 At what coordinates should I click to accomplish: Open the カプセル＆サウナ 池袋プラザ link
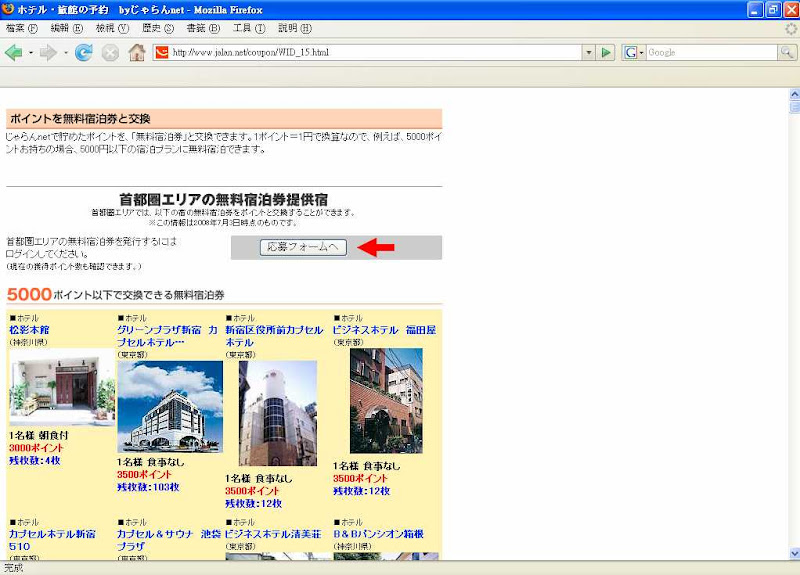click(169, 540)
